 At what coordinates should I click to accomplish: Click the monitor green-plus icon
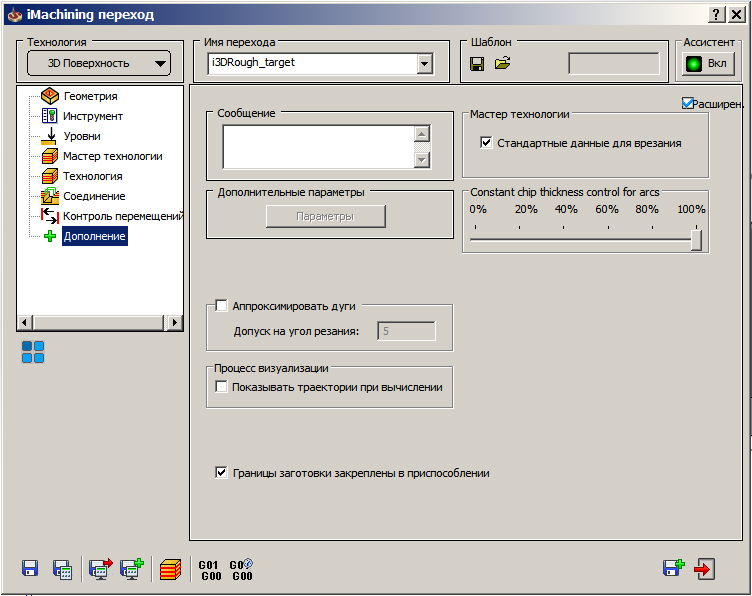tap(132, 569)
